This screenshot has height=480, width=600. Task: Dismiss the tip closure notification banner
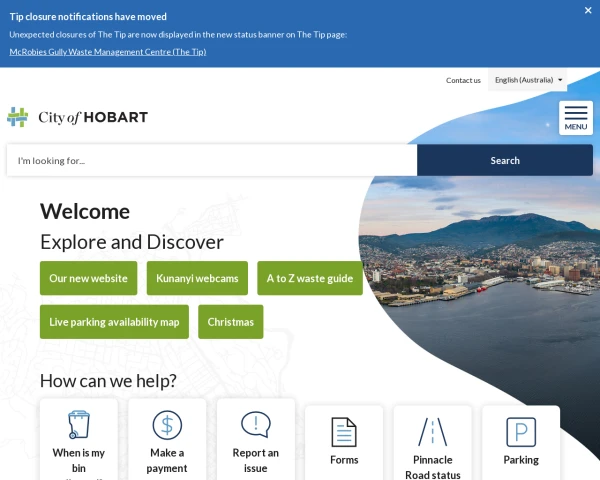tap(587, 10)
